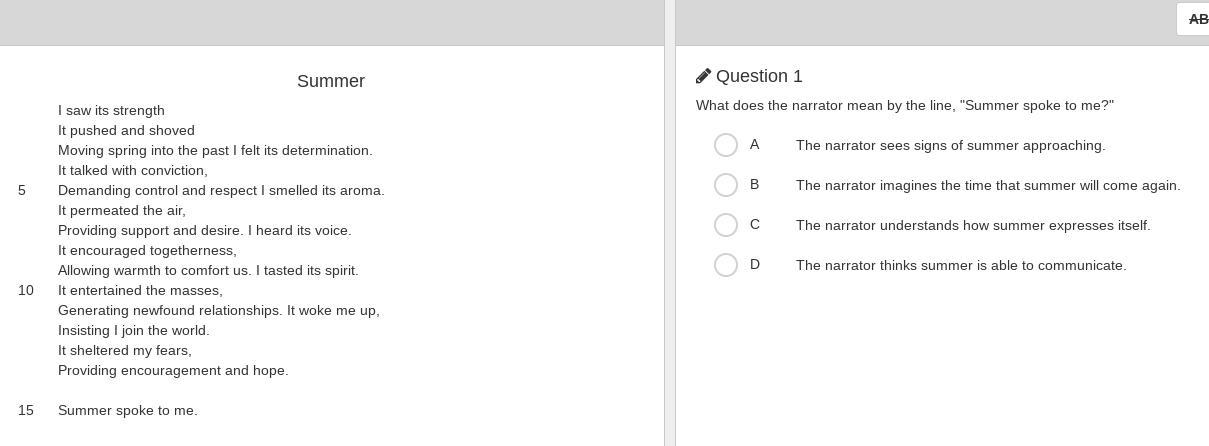Screen dimensions: 1209x446
Task: Click line number 5 in the poem
Action: 22,190
